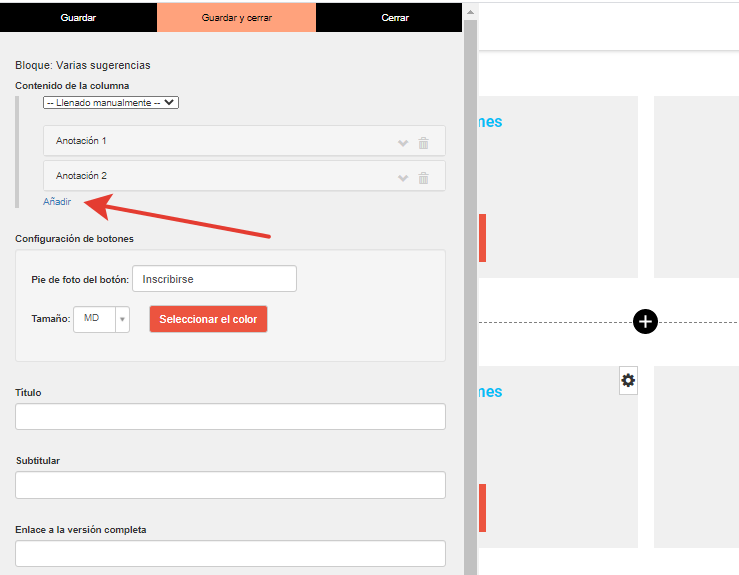Click the black plus add-block icon
The width and height of the screenshot is (739, 575).
pyautogui.click(x=645, y=322)
